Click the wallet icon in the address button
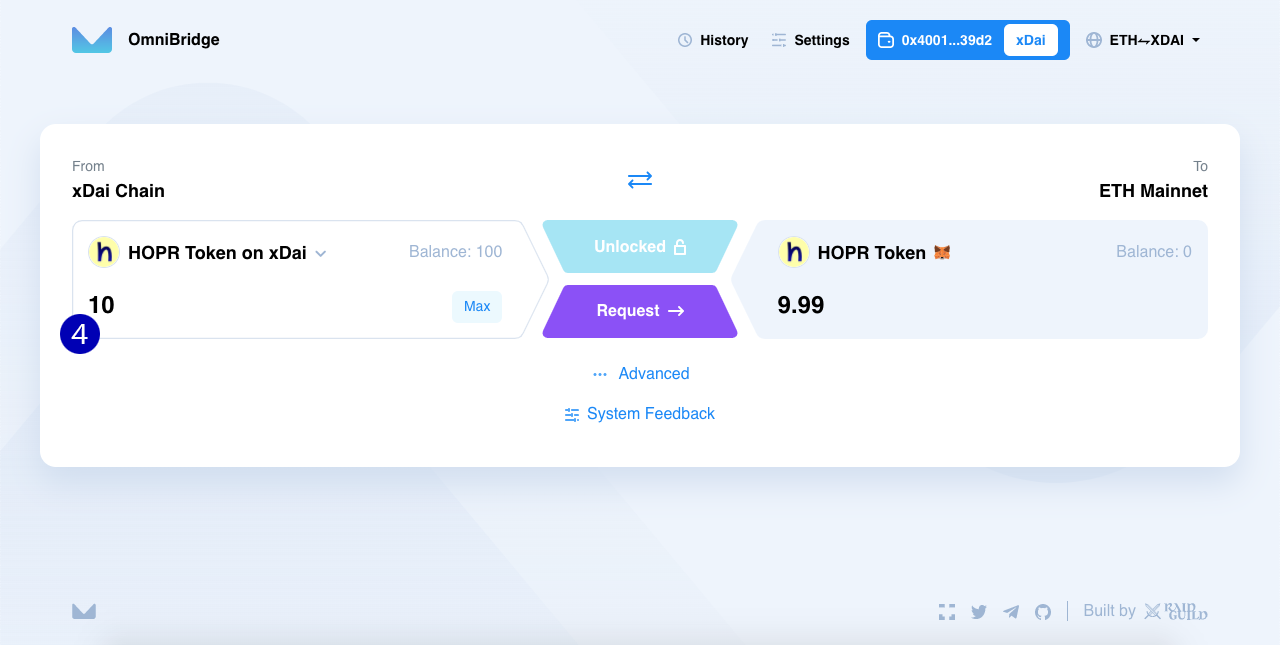This screenshot has width=1280, height=645. pos(885,40)
